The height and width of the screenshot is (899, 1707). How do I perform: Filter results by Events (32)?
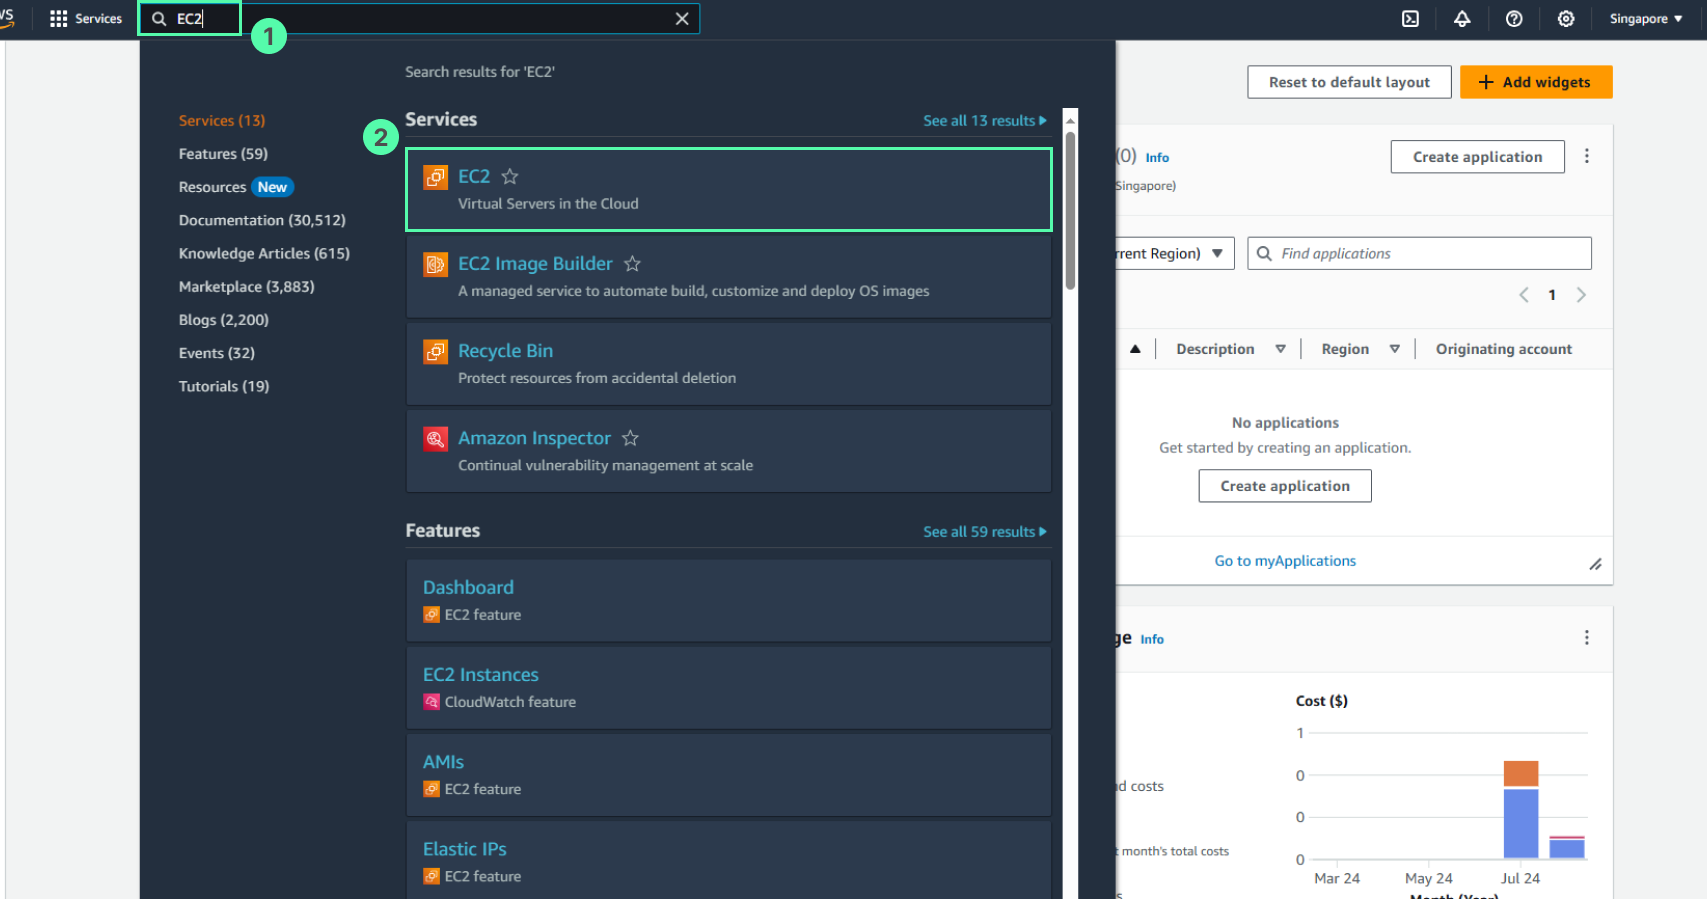[217, 353]
